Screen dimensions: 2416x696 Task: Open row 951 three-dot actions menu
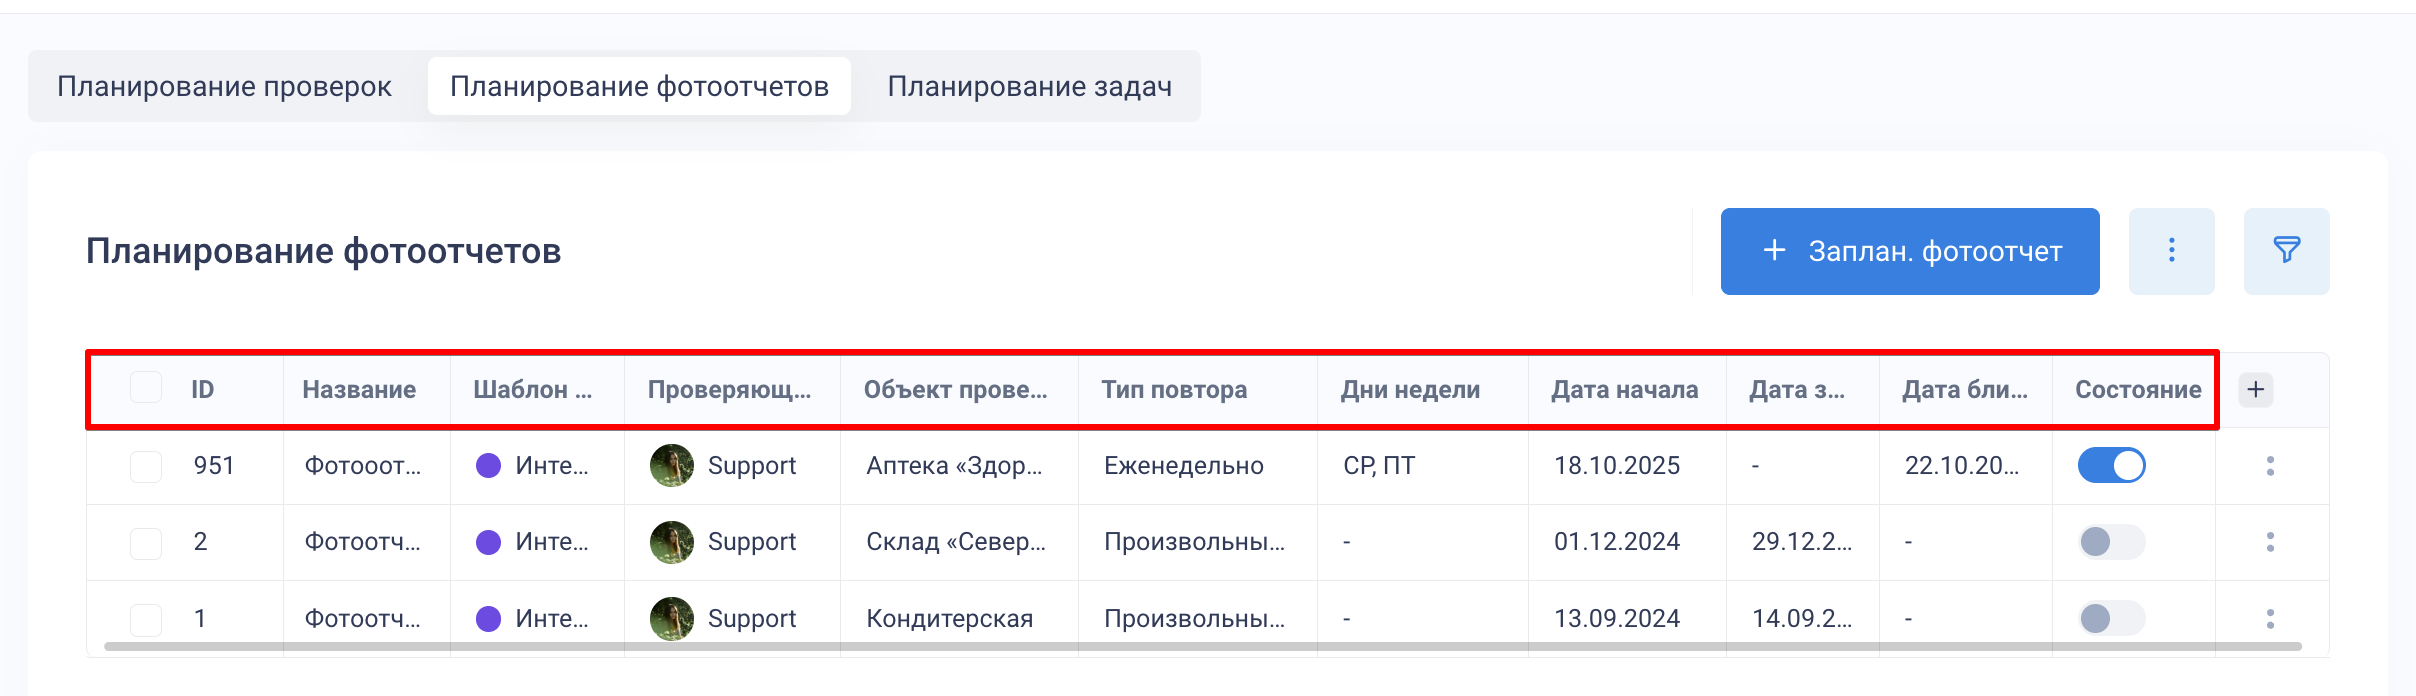[2270, 466]
